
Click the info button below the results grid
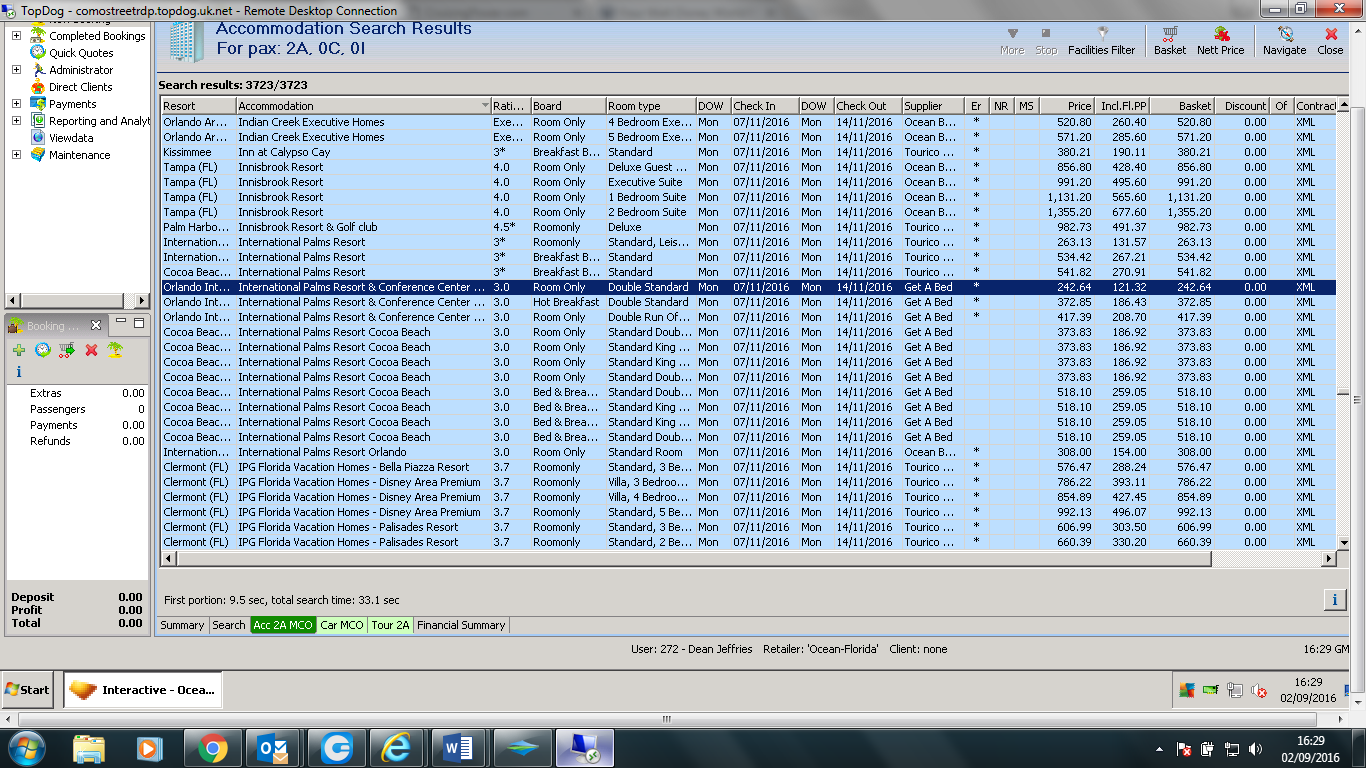coord(1334,600)
